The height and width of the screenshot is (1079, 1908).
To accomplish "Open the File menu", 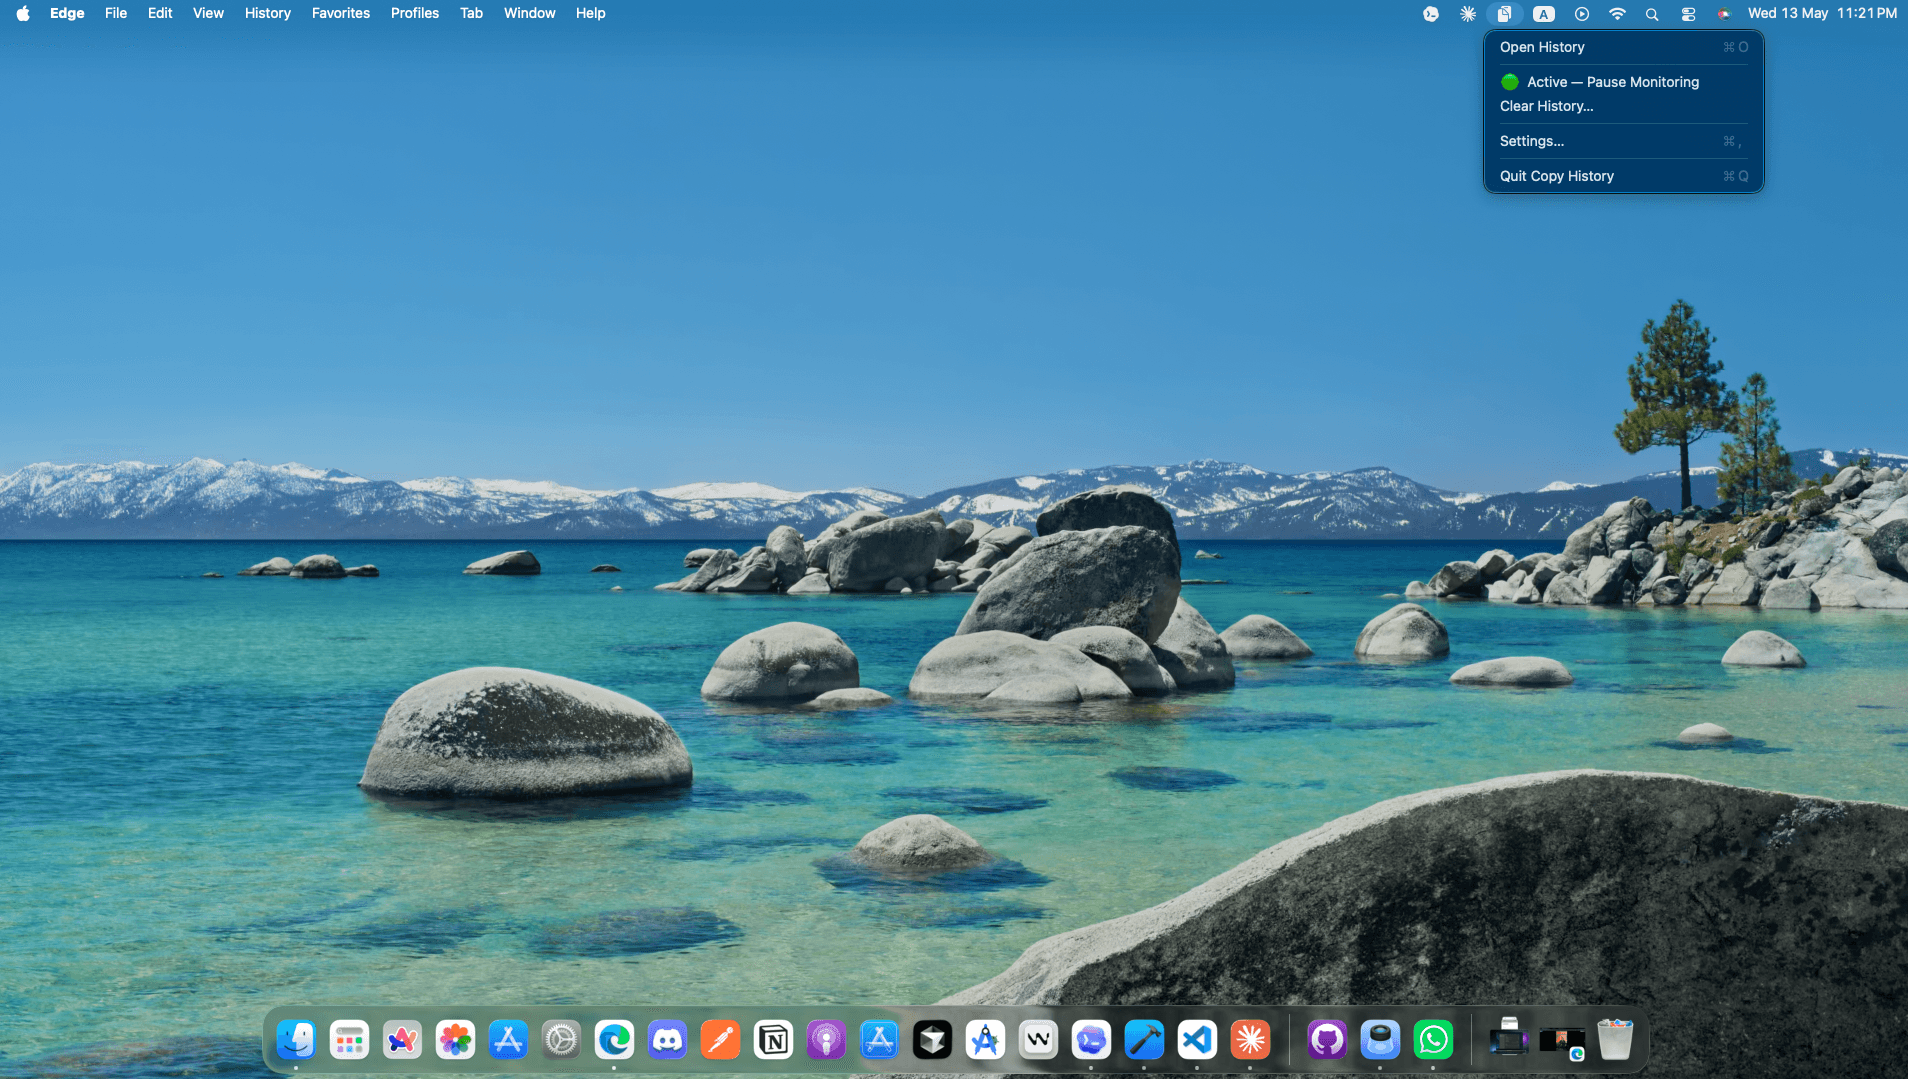I will coord(116,13).
